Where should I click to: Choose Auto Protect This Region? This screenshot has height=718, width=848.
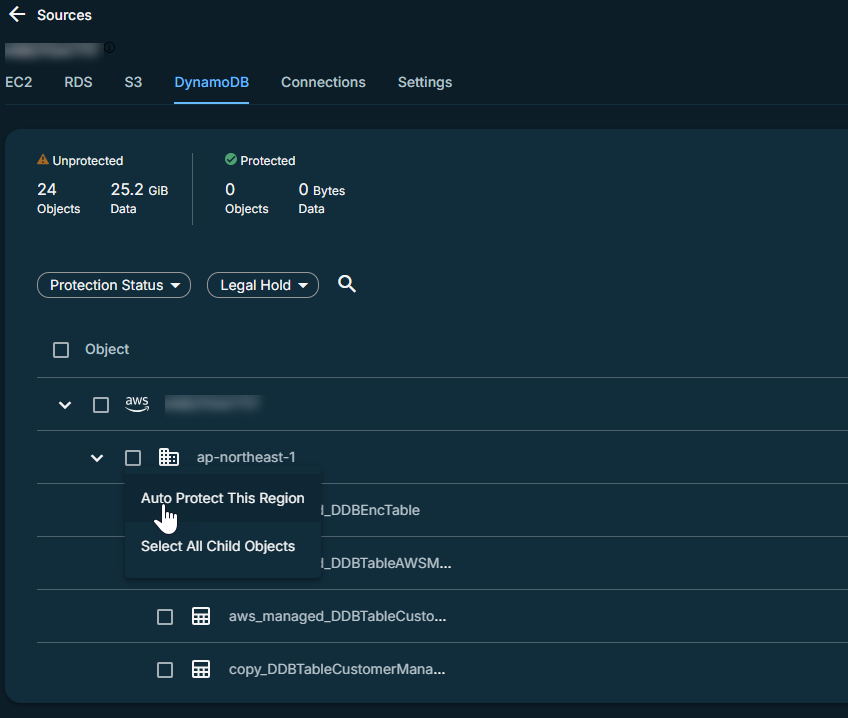[x=223, y=498]
